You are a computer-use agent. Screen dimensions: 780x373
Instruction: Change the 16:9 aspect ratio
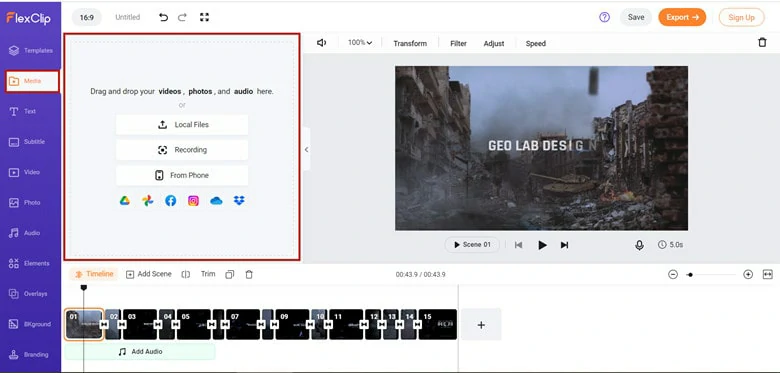tap(87, 17)
